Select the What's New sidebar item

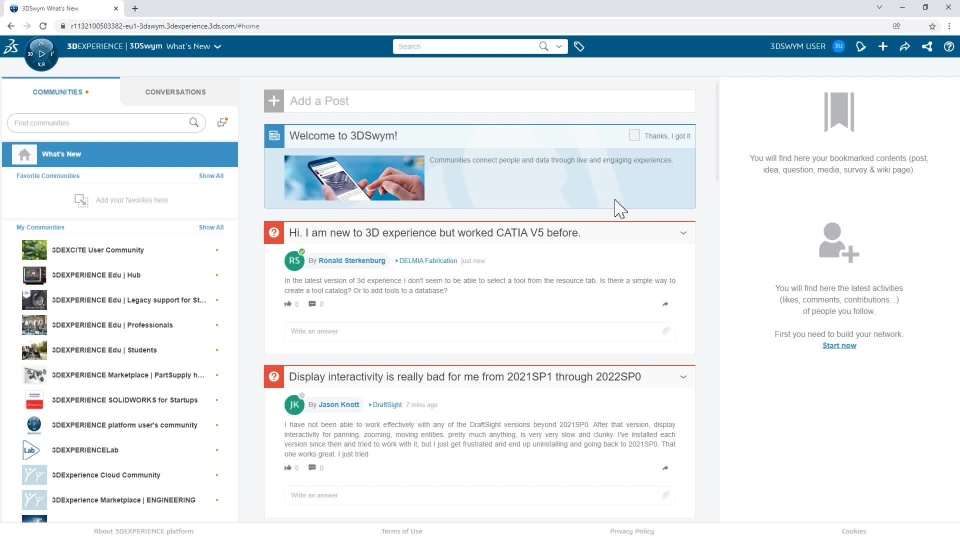120,154
